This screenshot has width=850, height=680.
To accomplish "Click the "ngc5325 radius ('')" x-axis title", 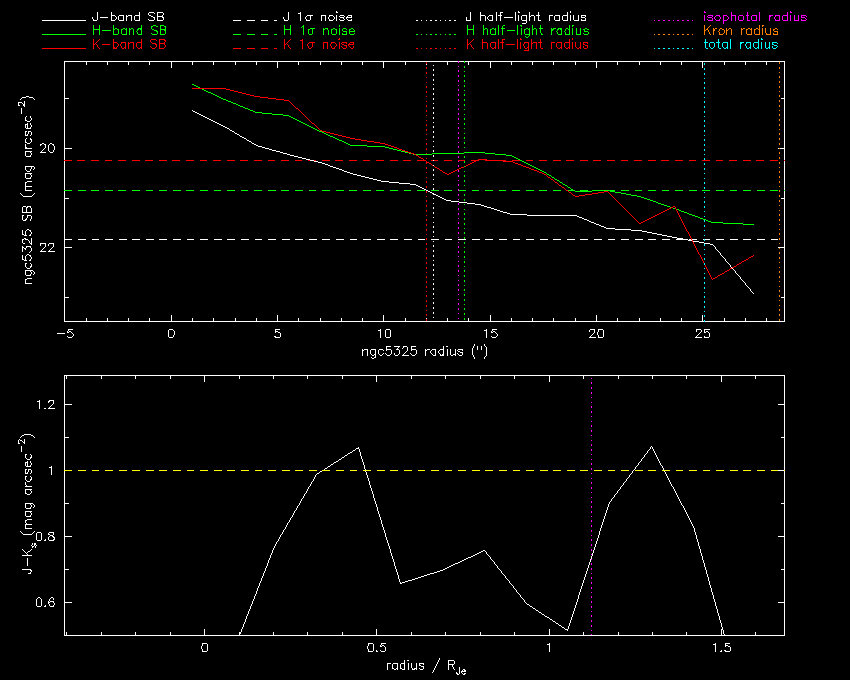I will click(424, 351).
